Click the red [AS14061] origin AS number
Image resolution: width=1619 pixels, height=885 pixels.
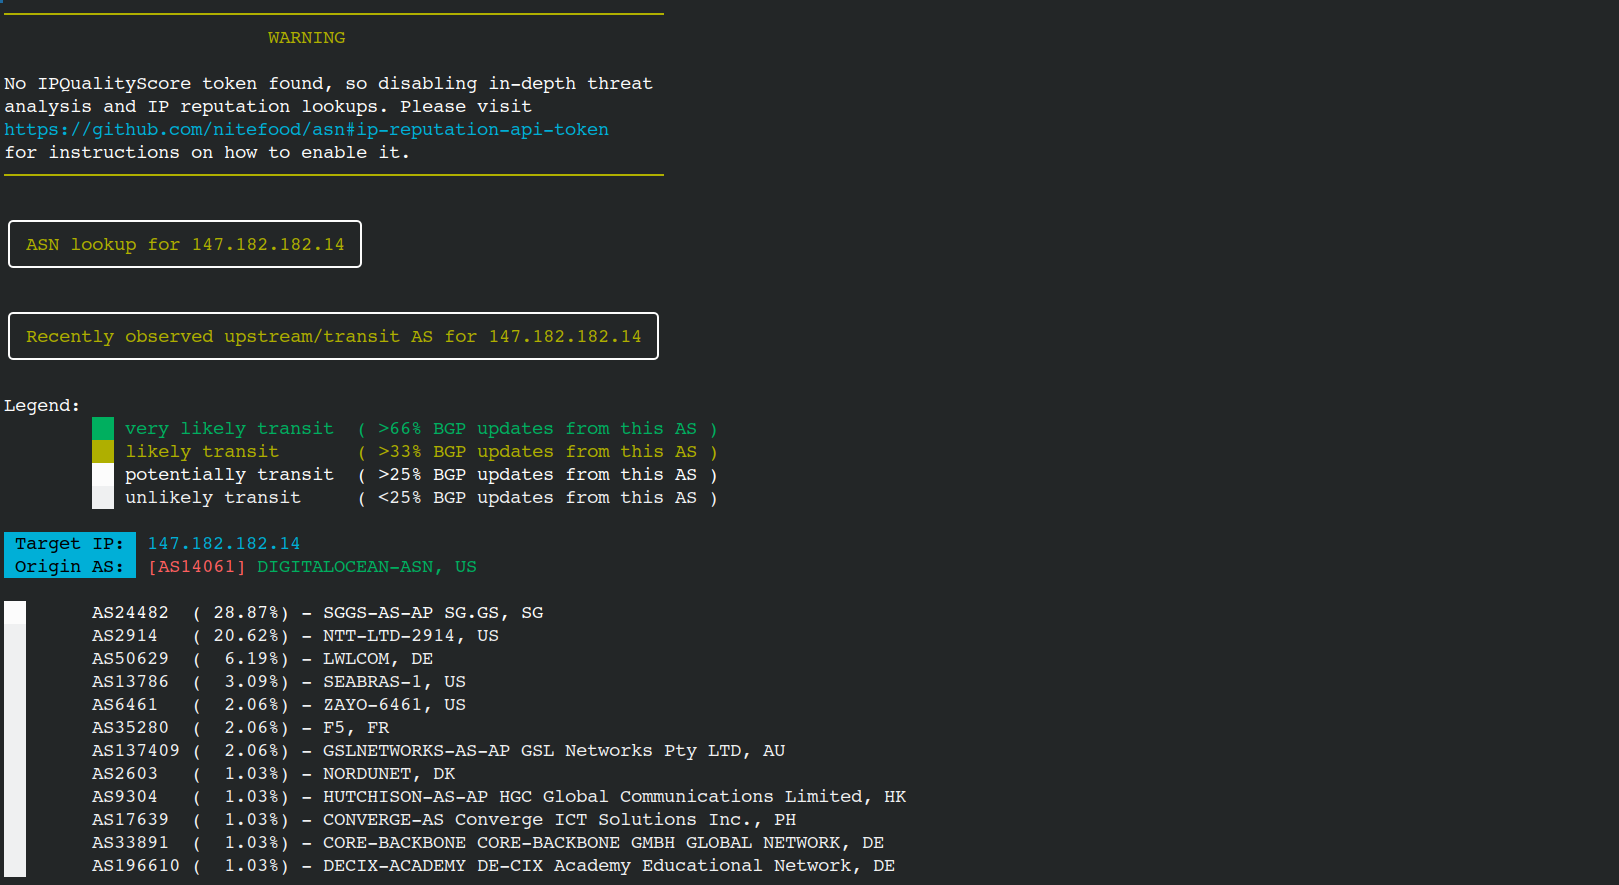(196, 567)
